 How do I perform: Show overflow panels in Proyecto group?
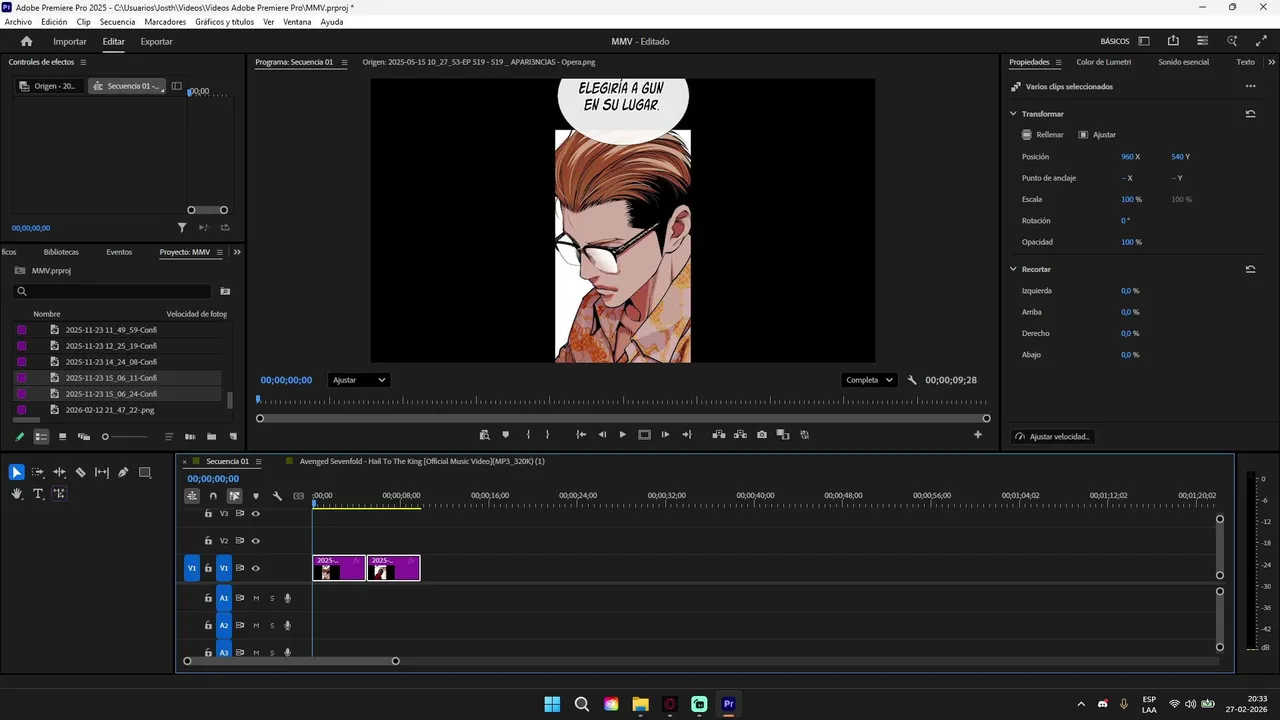click(237, 252)
